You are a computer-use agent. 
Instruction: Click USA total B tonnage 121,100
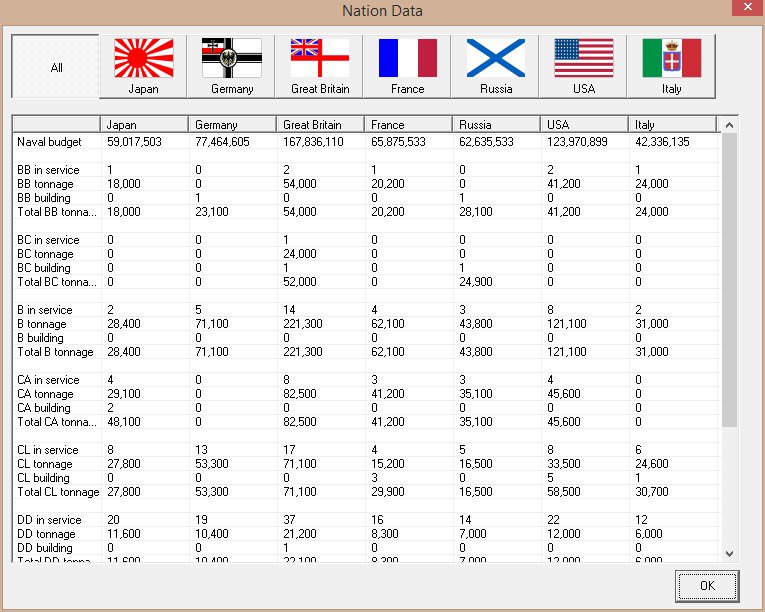point(566,352)
